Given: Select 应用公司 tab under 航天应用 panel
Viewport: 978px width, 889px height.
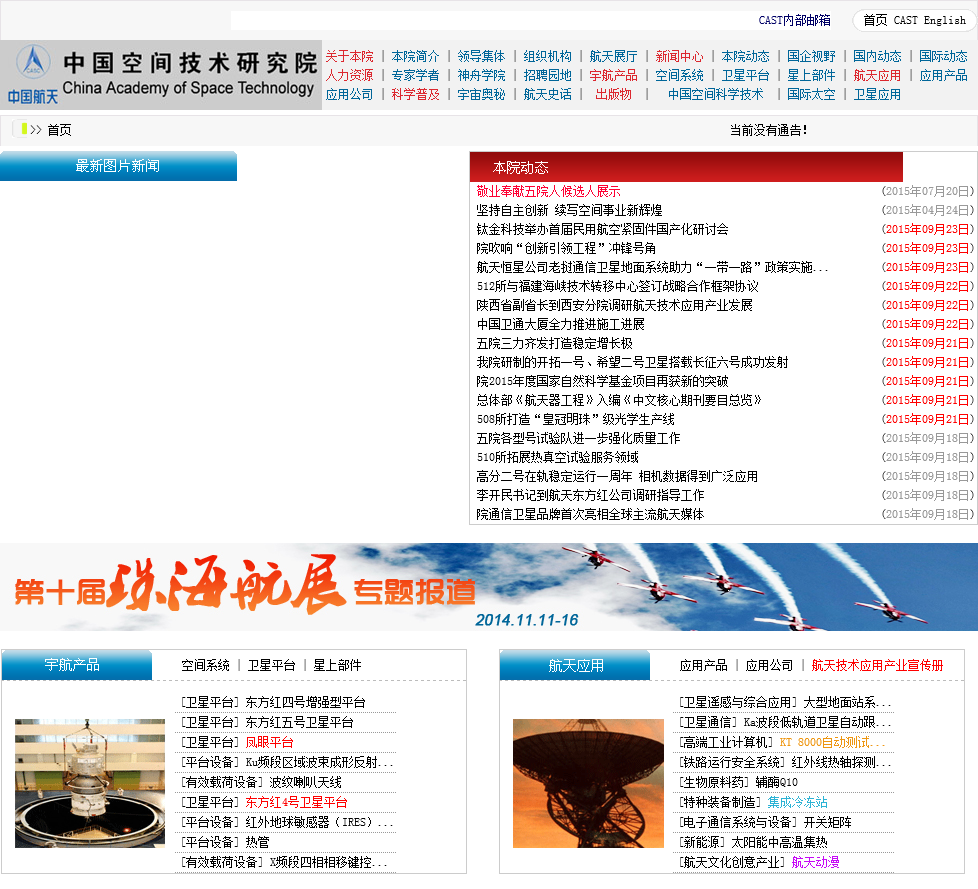Looking at the screenshot, I should 769,666.
